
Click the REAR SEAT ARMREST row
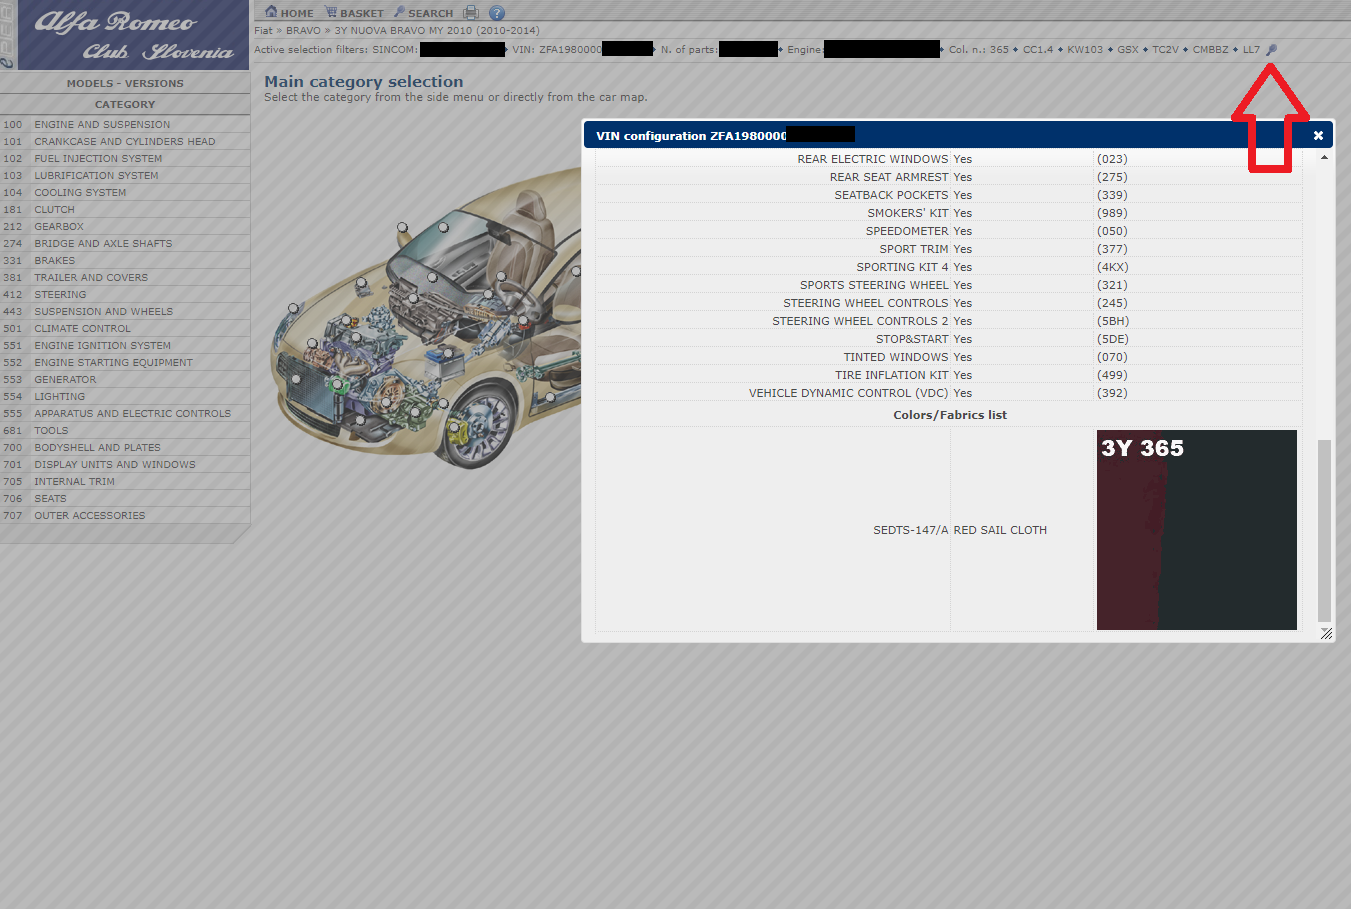[x=950, y=177]
